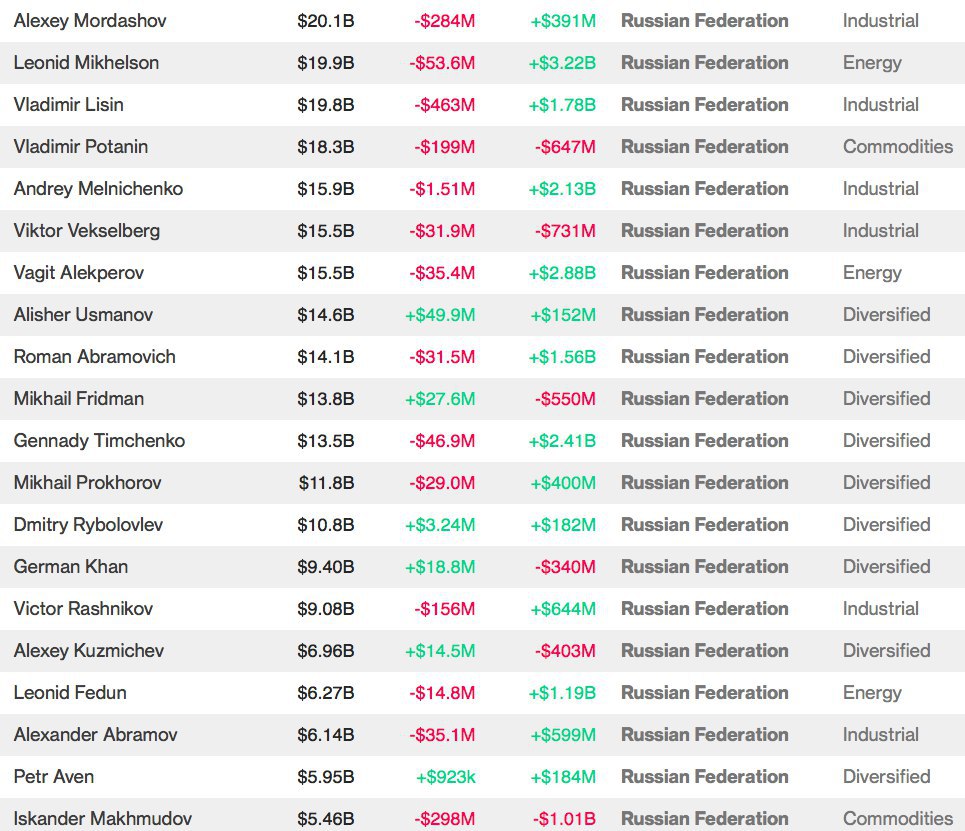
Task: Select the +$3.22B YTD change value
Action: click(x=562, y=63)
